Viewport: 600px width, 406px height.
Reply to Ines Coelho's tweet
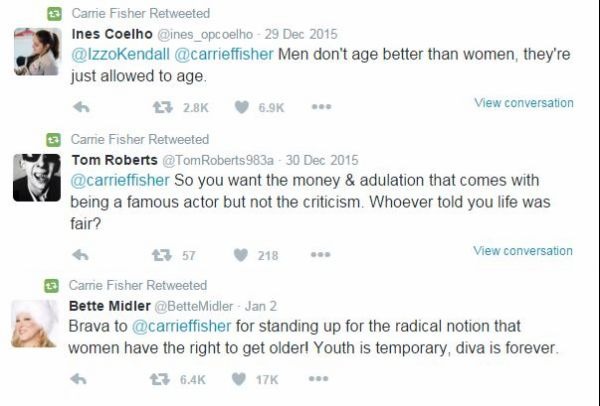click(x=82, y=107)
